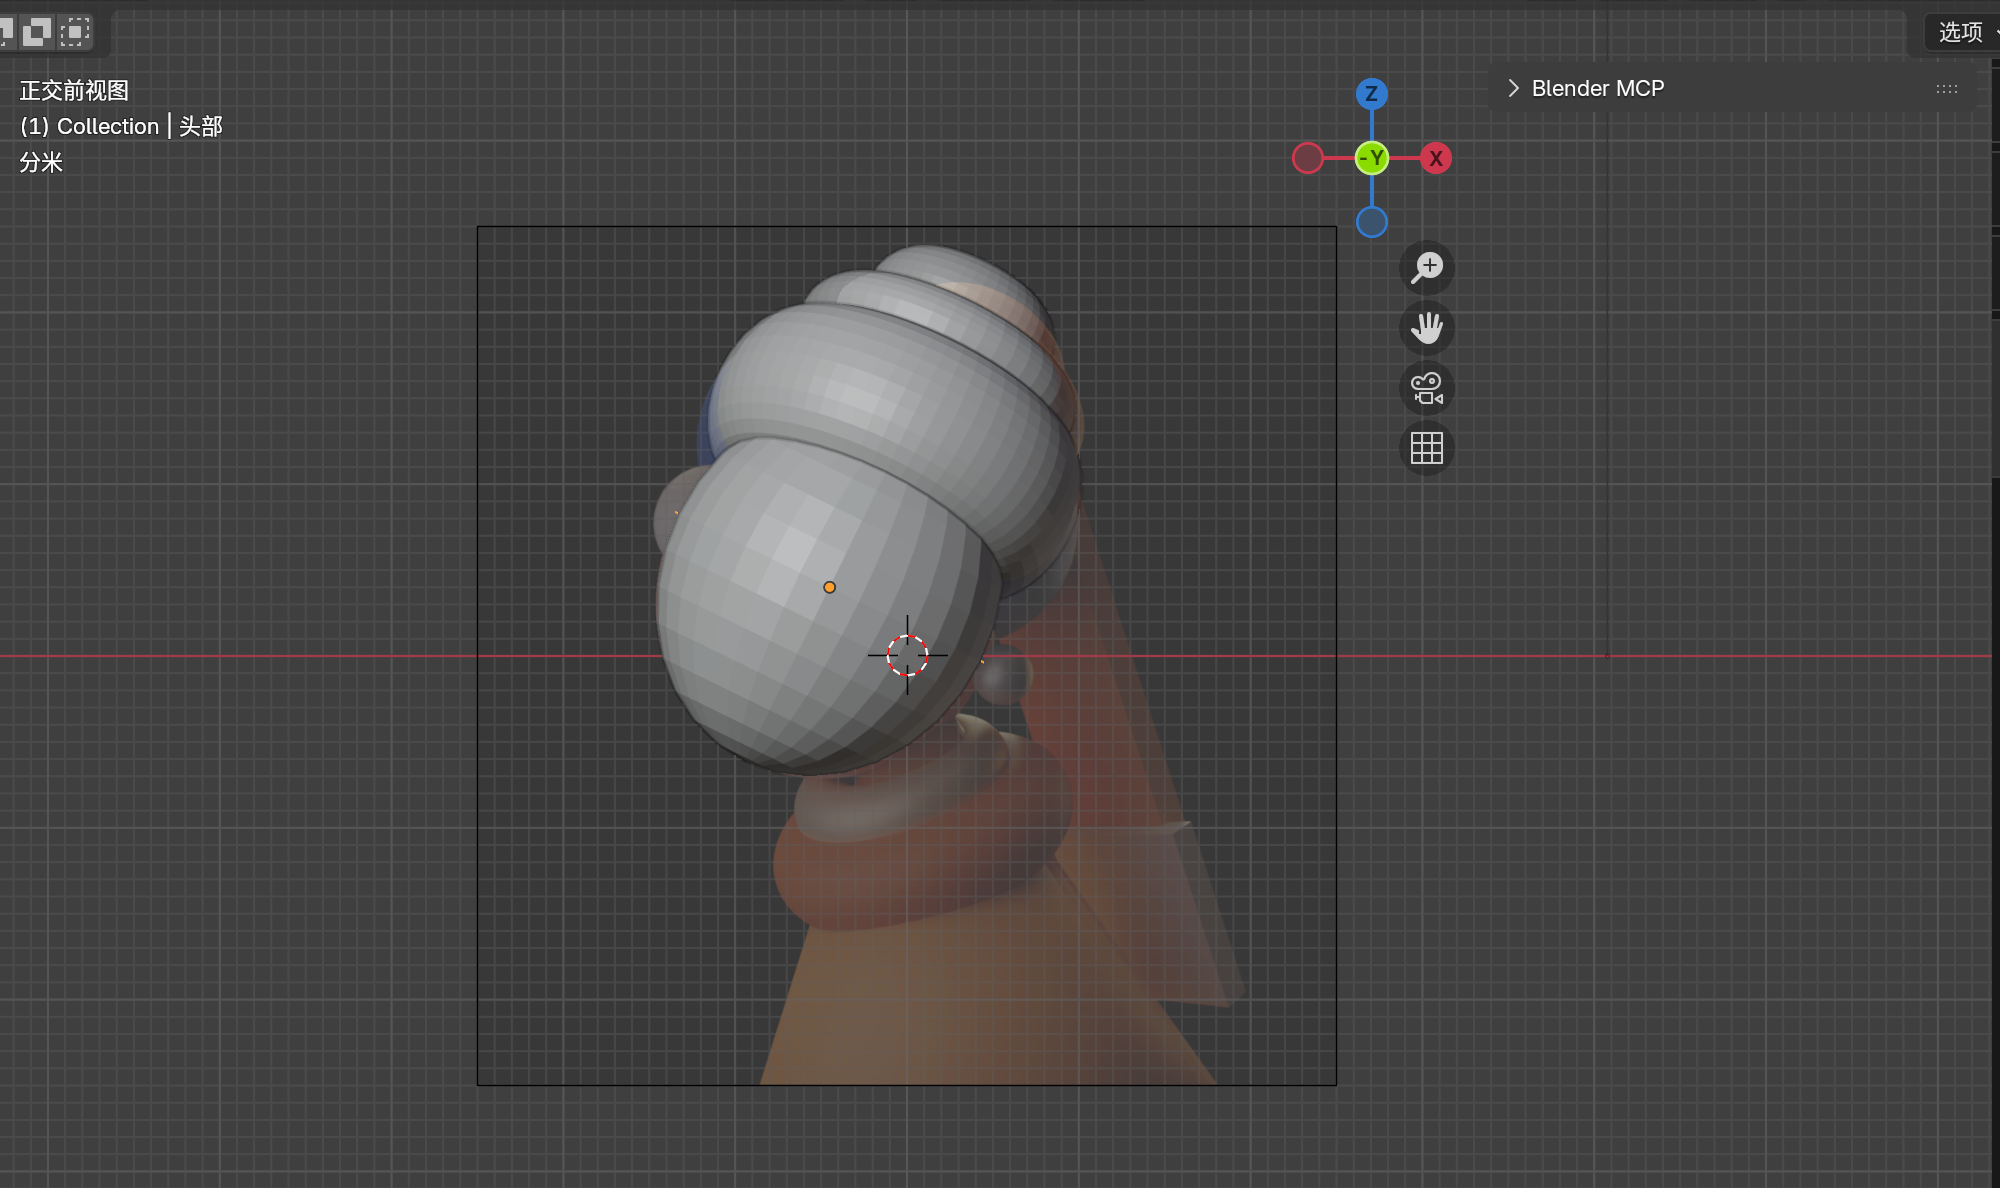Toggle perspective/orthographic with the grid icon
This screenshot has height=1188, width=2000.
[x=1426, y=448]
